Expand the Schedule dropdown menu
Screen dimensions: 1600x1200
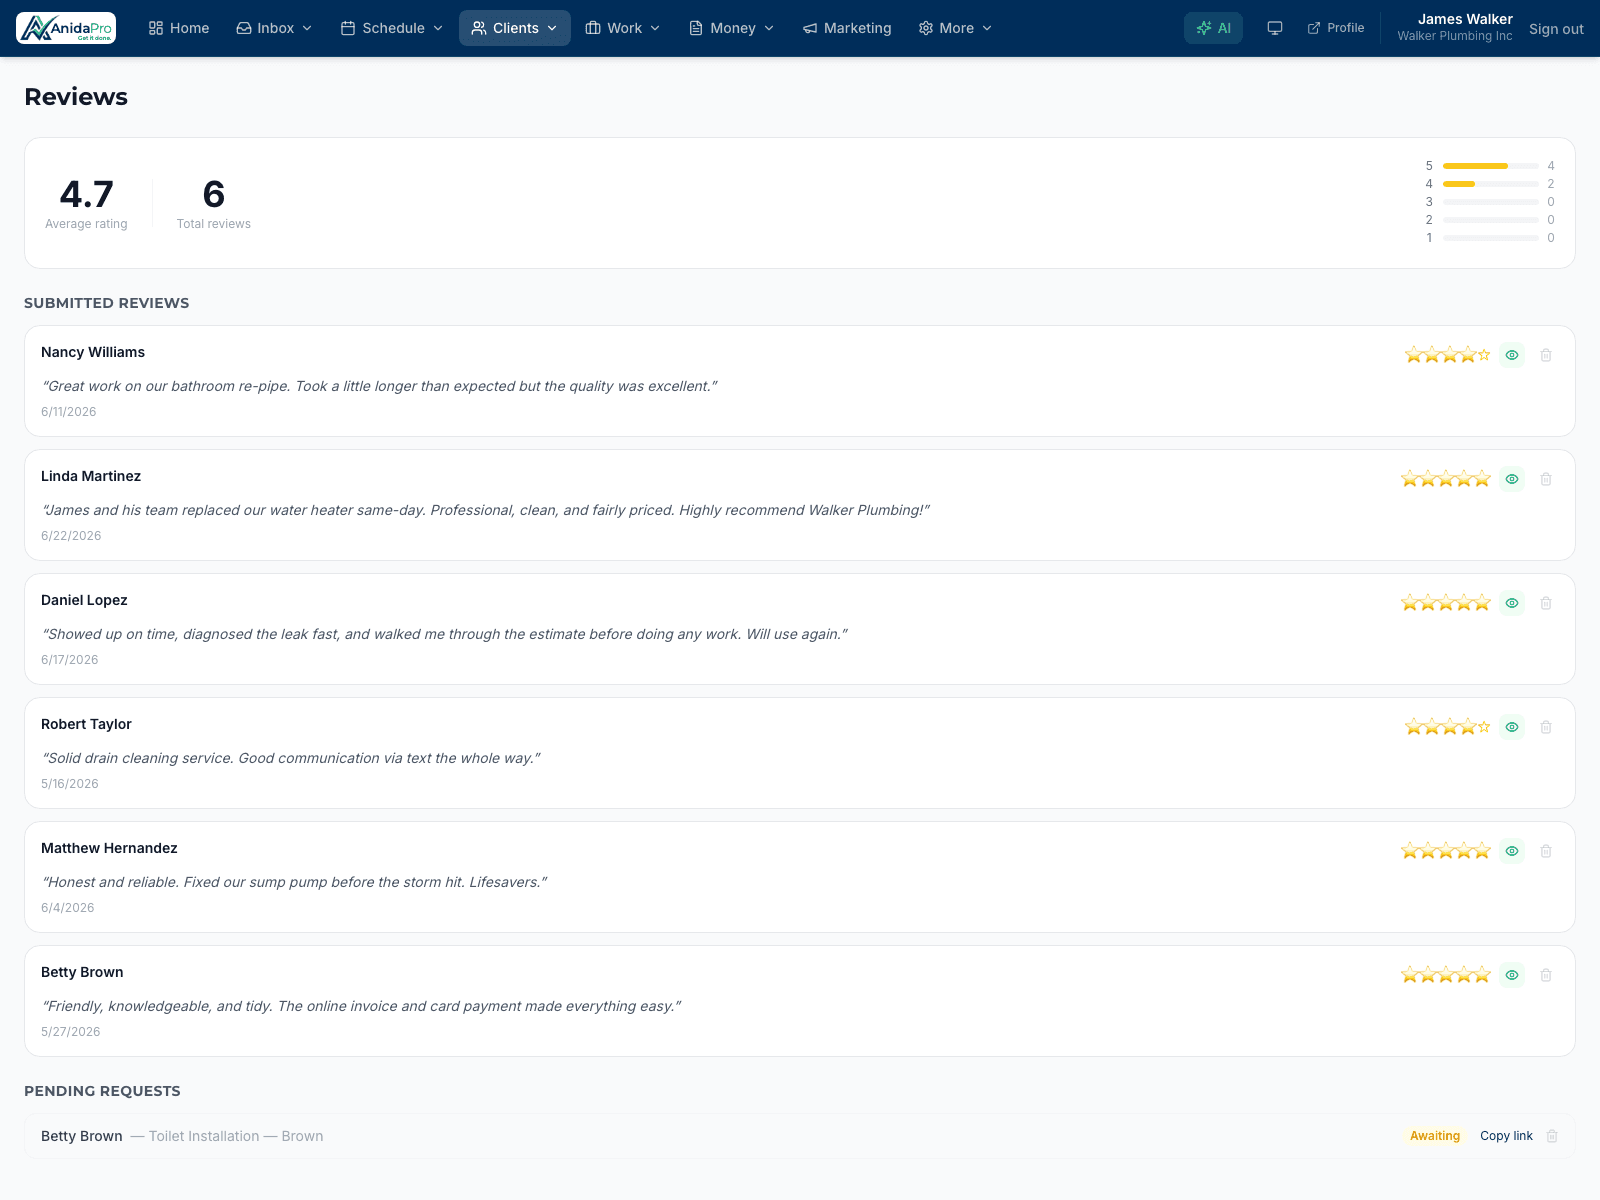pyautogui.click(x=391, y=28)
